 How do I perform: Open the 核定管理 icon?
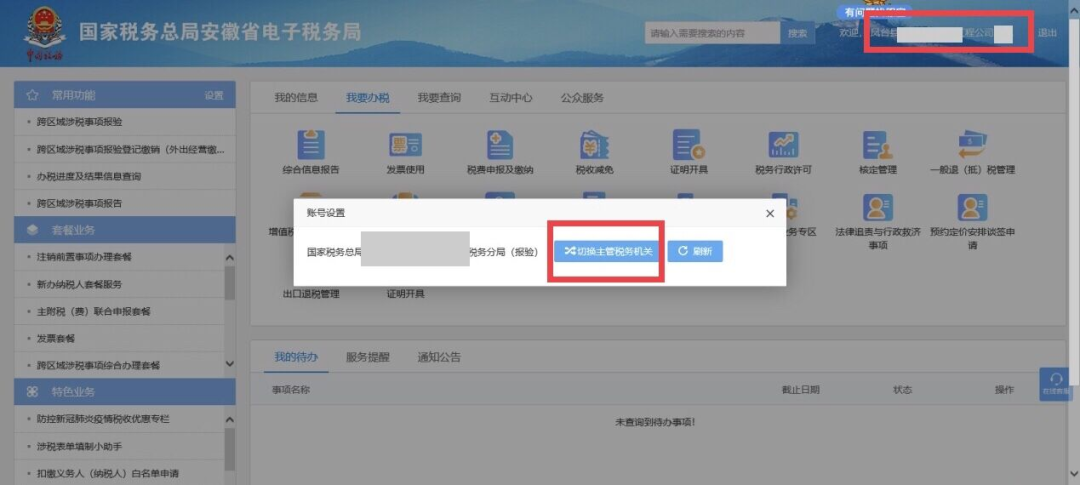[878, 145]
